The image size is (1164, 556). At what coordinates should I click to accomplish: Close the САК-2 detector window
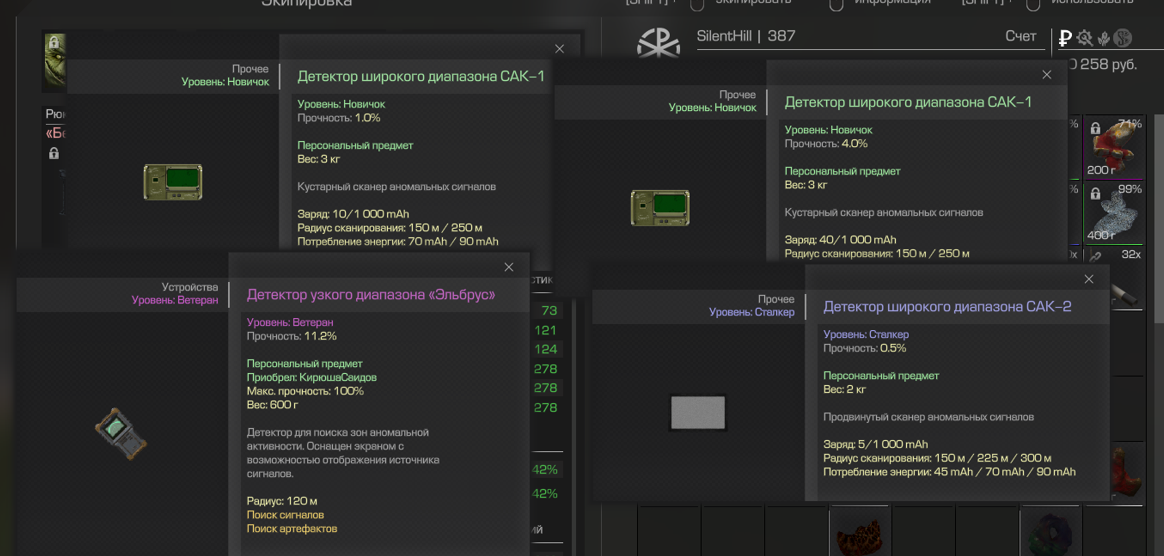click(1089, 279)
